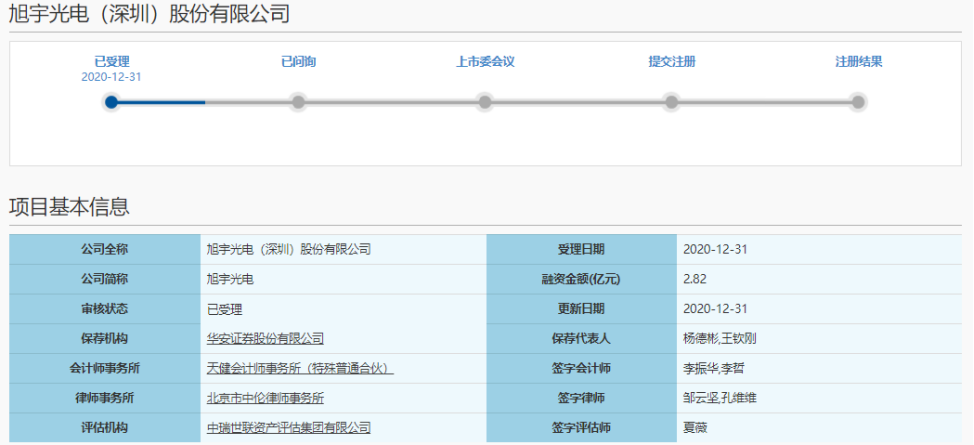Viewport: 974px width, 445px height.
Task: Click the 更新日期 header cell
Action: (x=581, y=309)
